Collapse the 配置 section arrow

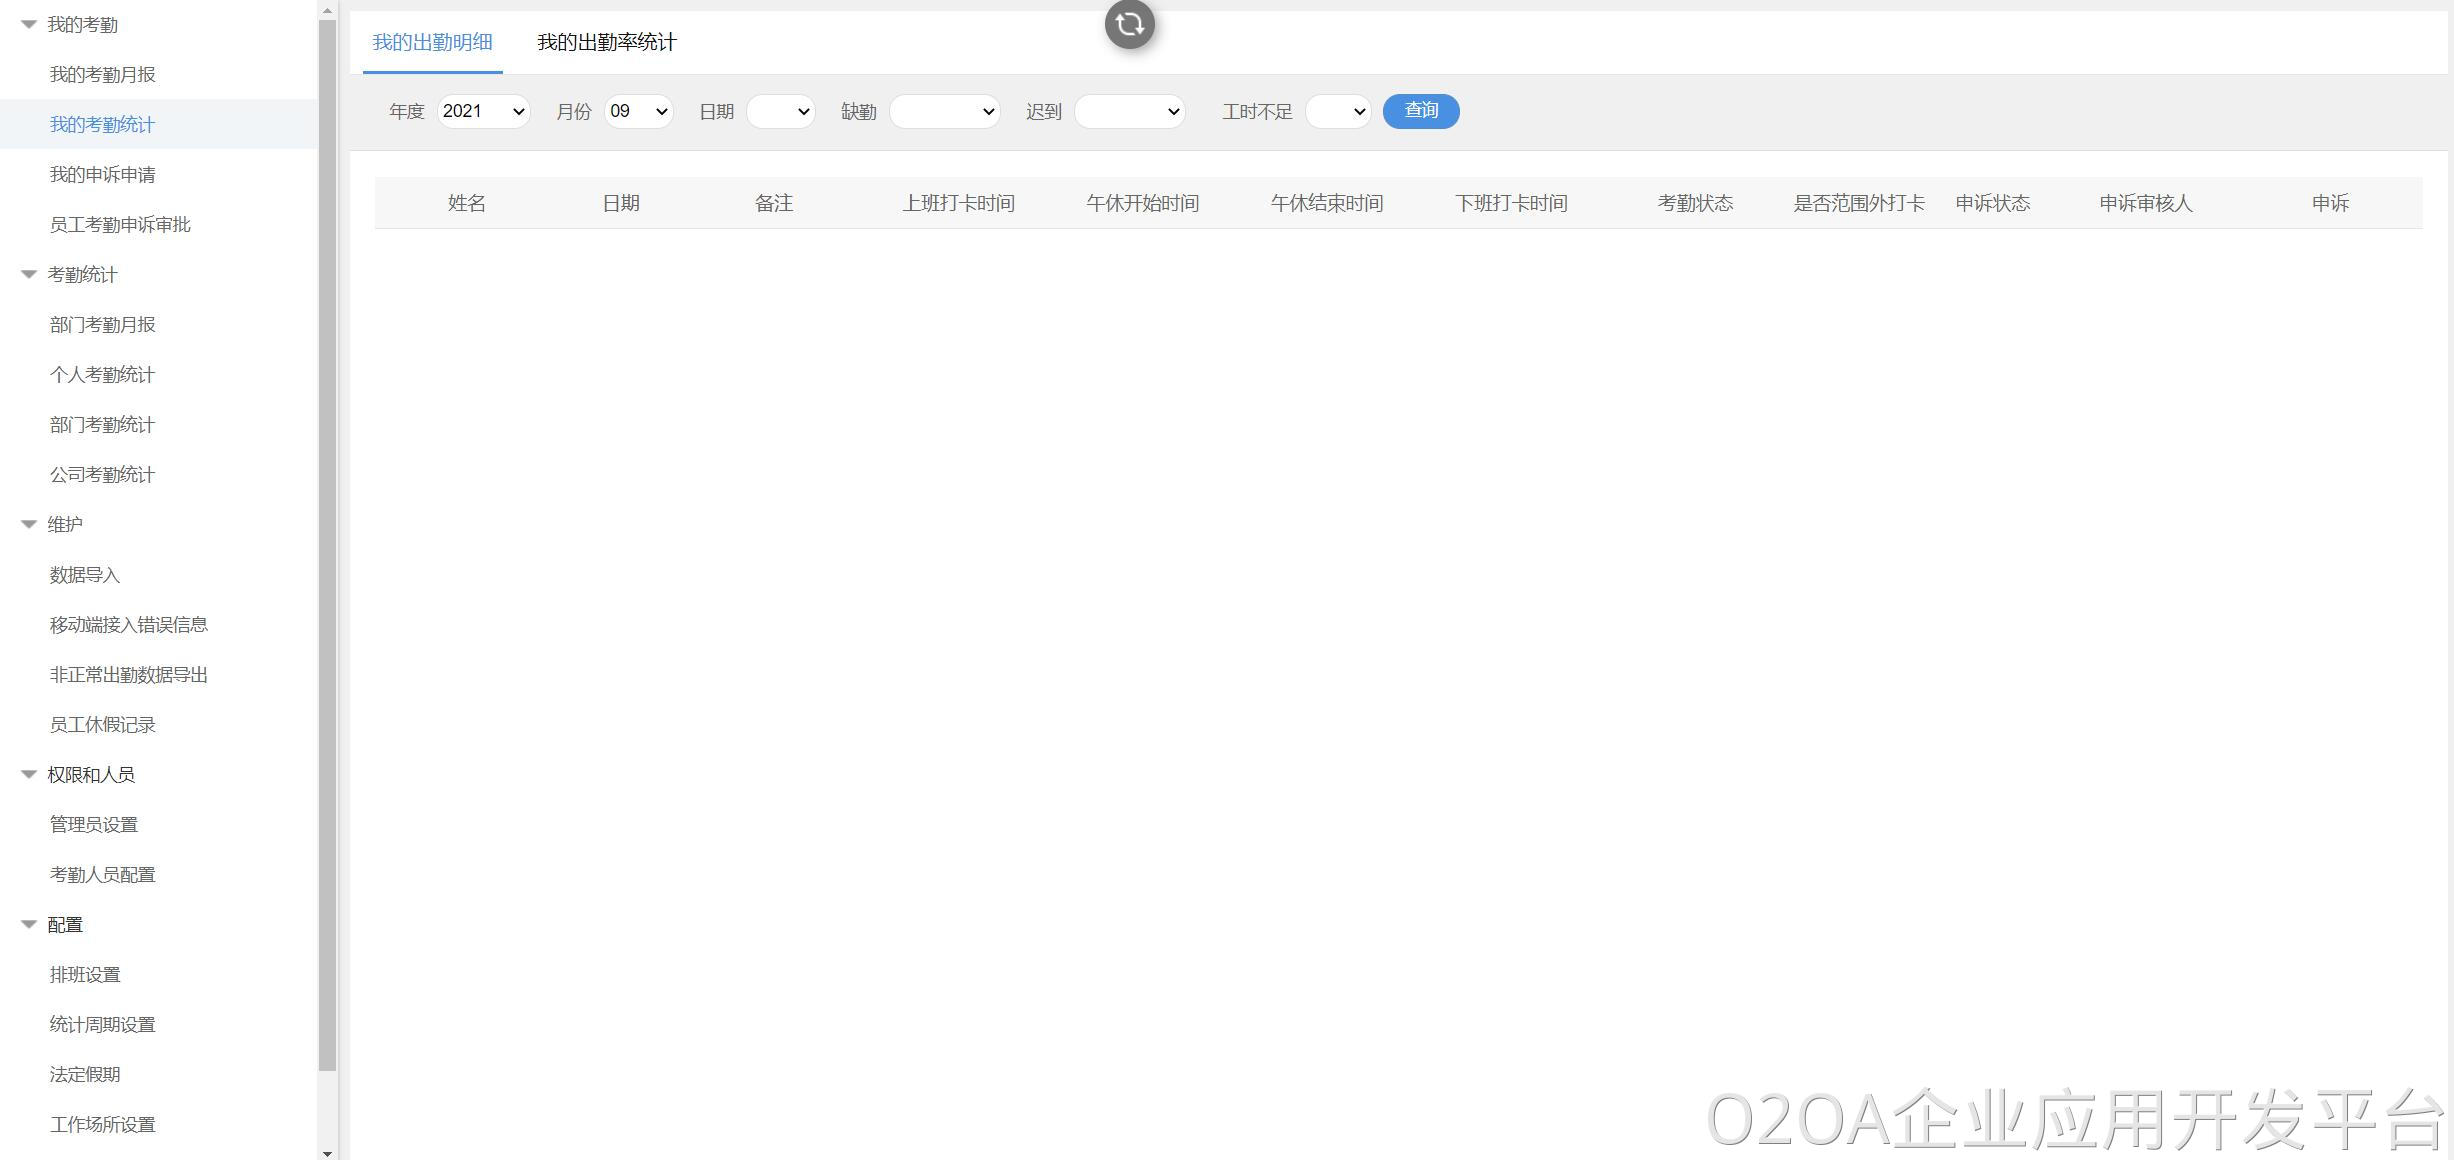(29, 924)
